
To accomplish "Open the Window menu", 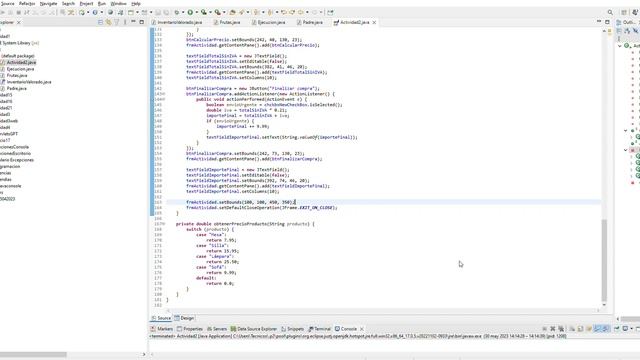I will click(x=119, y=4).
